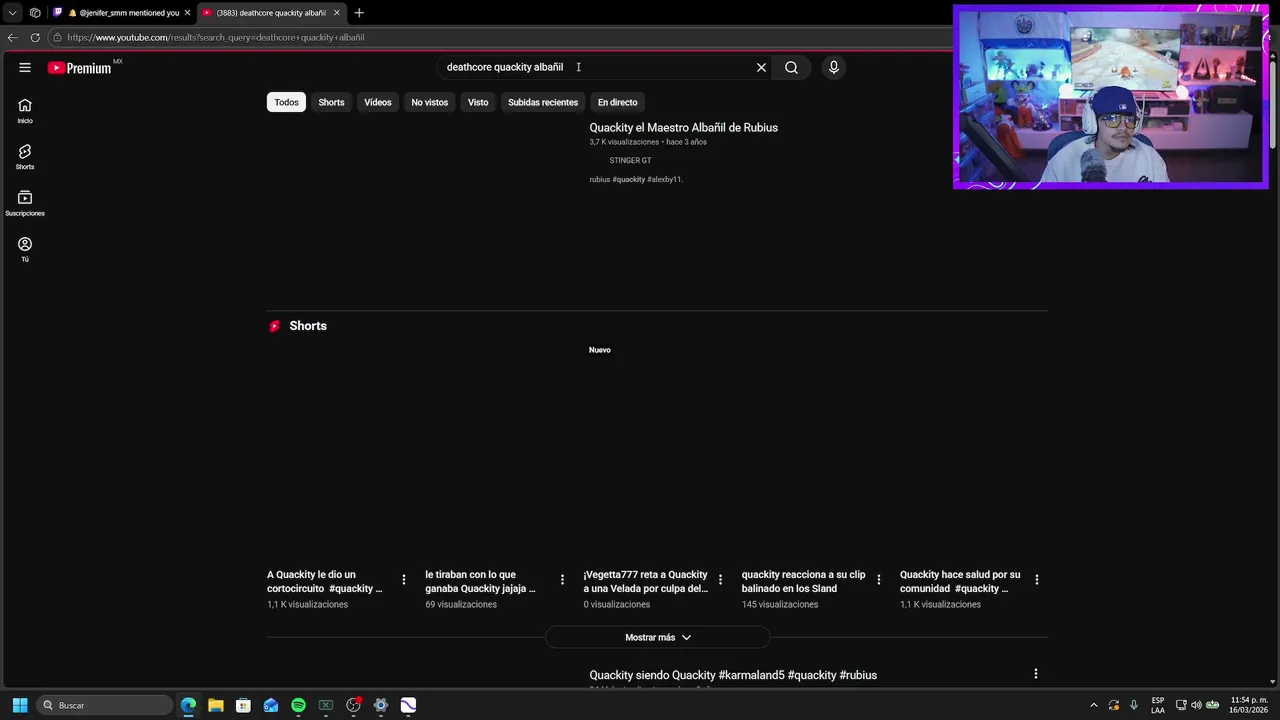Screen dimensions: 1280x720
Task: Open options for cortocircuito short
Action: click(x=404, y=579)
